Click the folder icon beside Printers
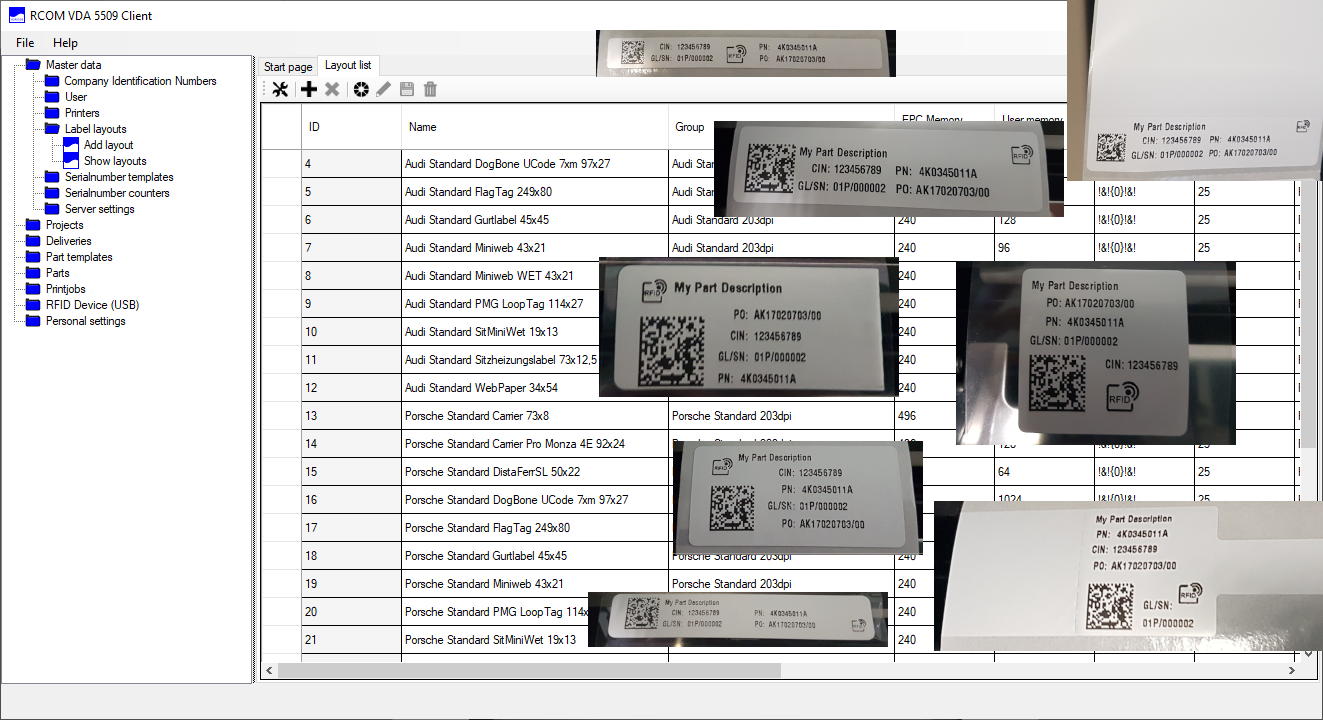Image resolution: width=1323 pixels, height=720 pixels. coord(52,113)
